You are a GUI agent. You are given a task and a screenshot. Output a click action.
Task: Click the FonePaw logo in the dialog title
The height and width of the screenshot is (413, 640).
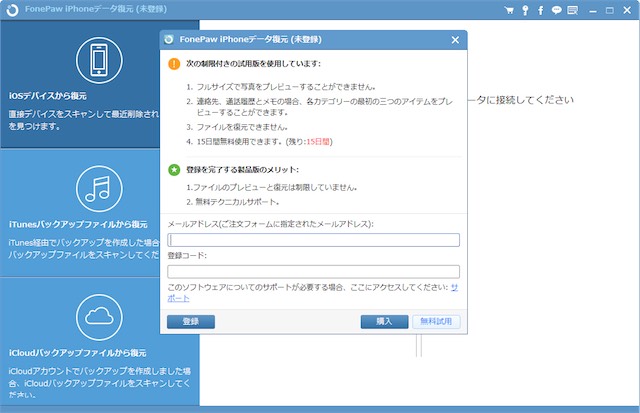pyautogui.click(x=169, y=40)
